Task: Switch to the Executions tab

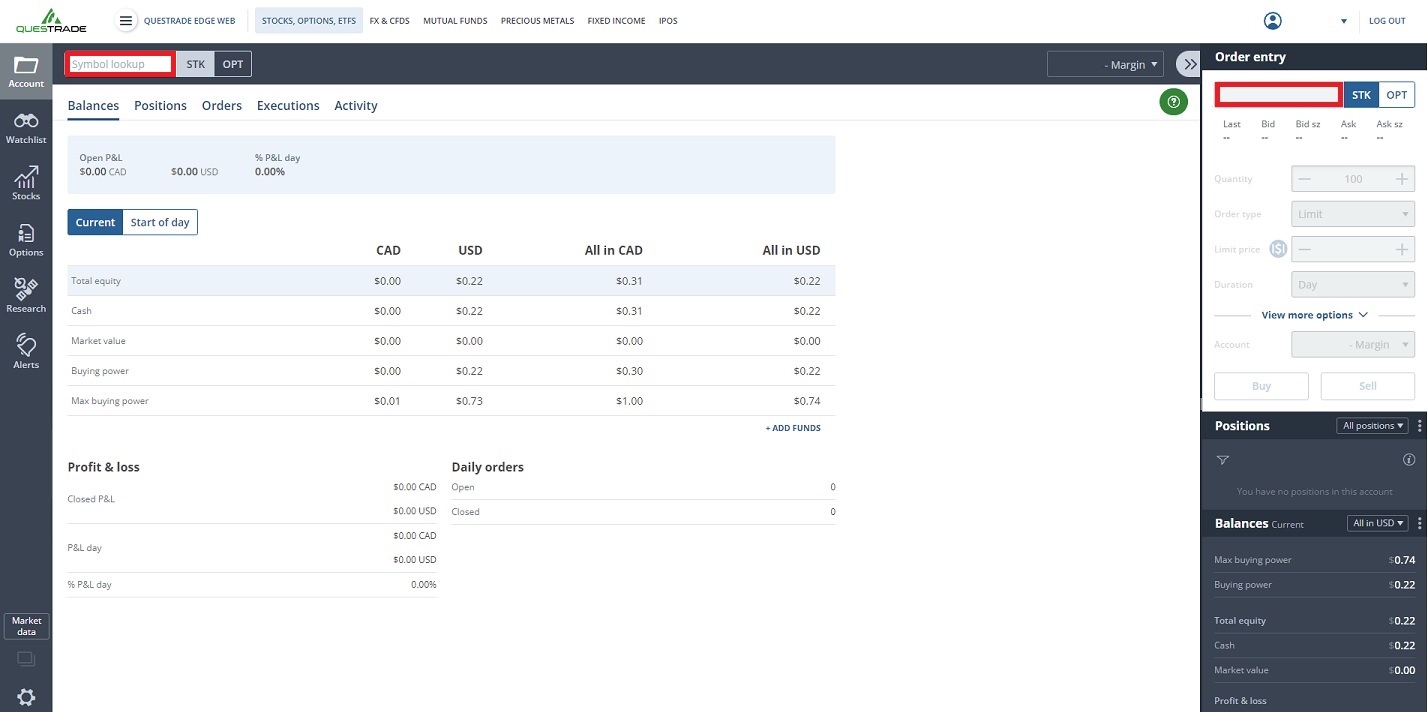Action: pyautogui.click(x=288, y=105)
